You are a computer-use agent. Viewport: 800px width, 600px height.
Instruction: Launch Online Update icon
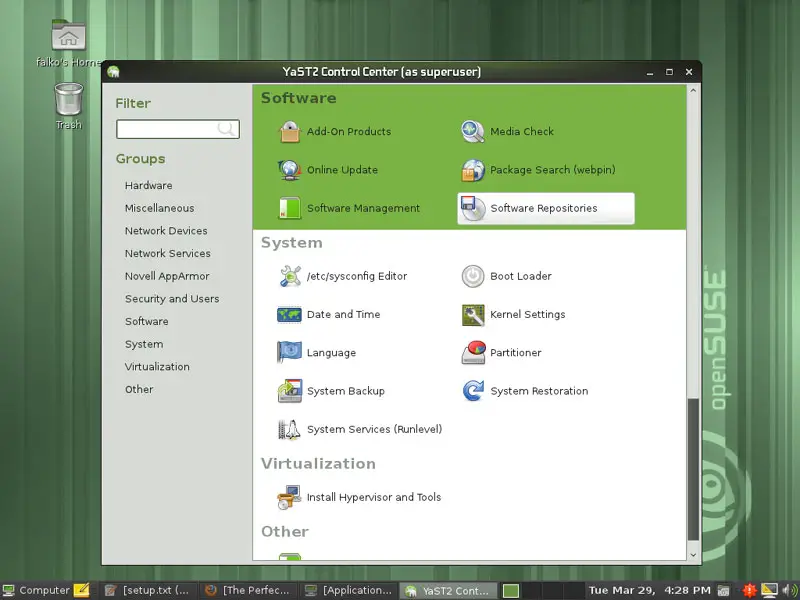[290, 170]
